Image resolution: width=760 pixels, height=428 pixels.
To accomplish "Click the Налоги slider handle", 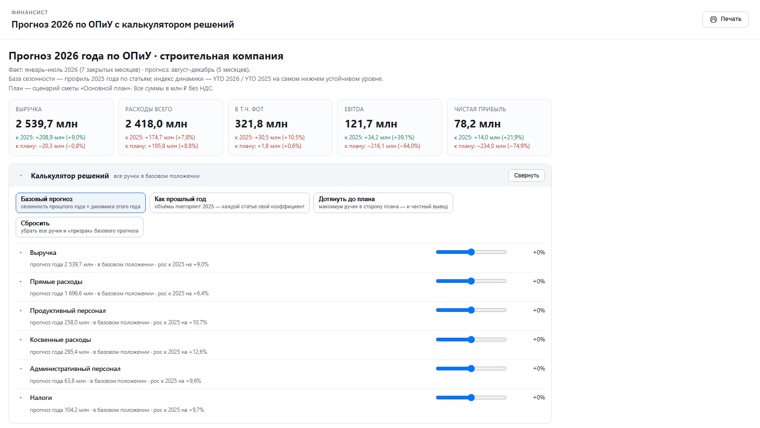I will tap(471, 397).
